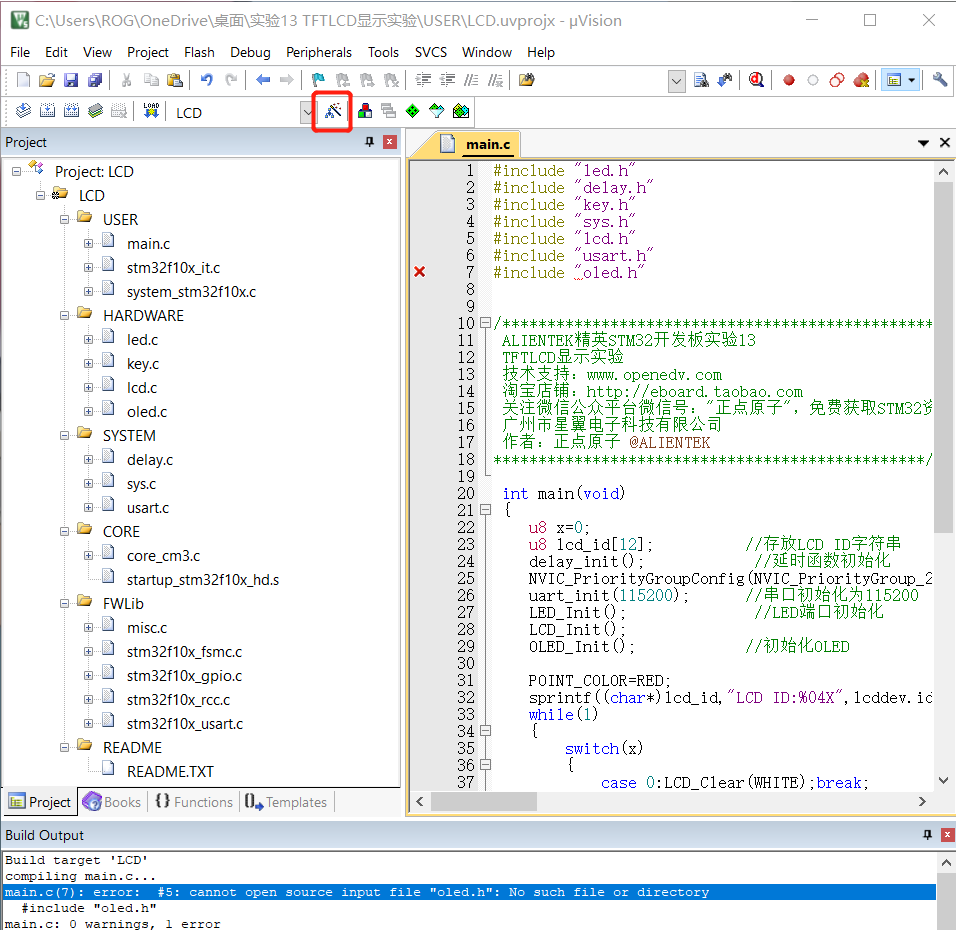
Task: Collapse the SYSTEM folder group
Action: click(64, 435)
